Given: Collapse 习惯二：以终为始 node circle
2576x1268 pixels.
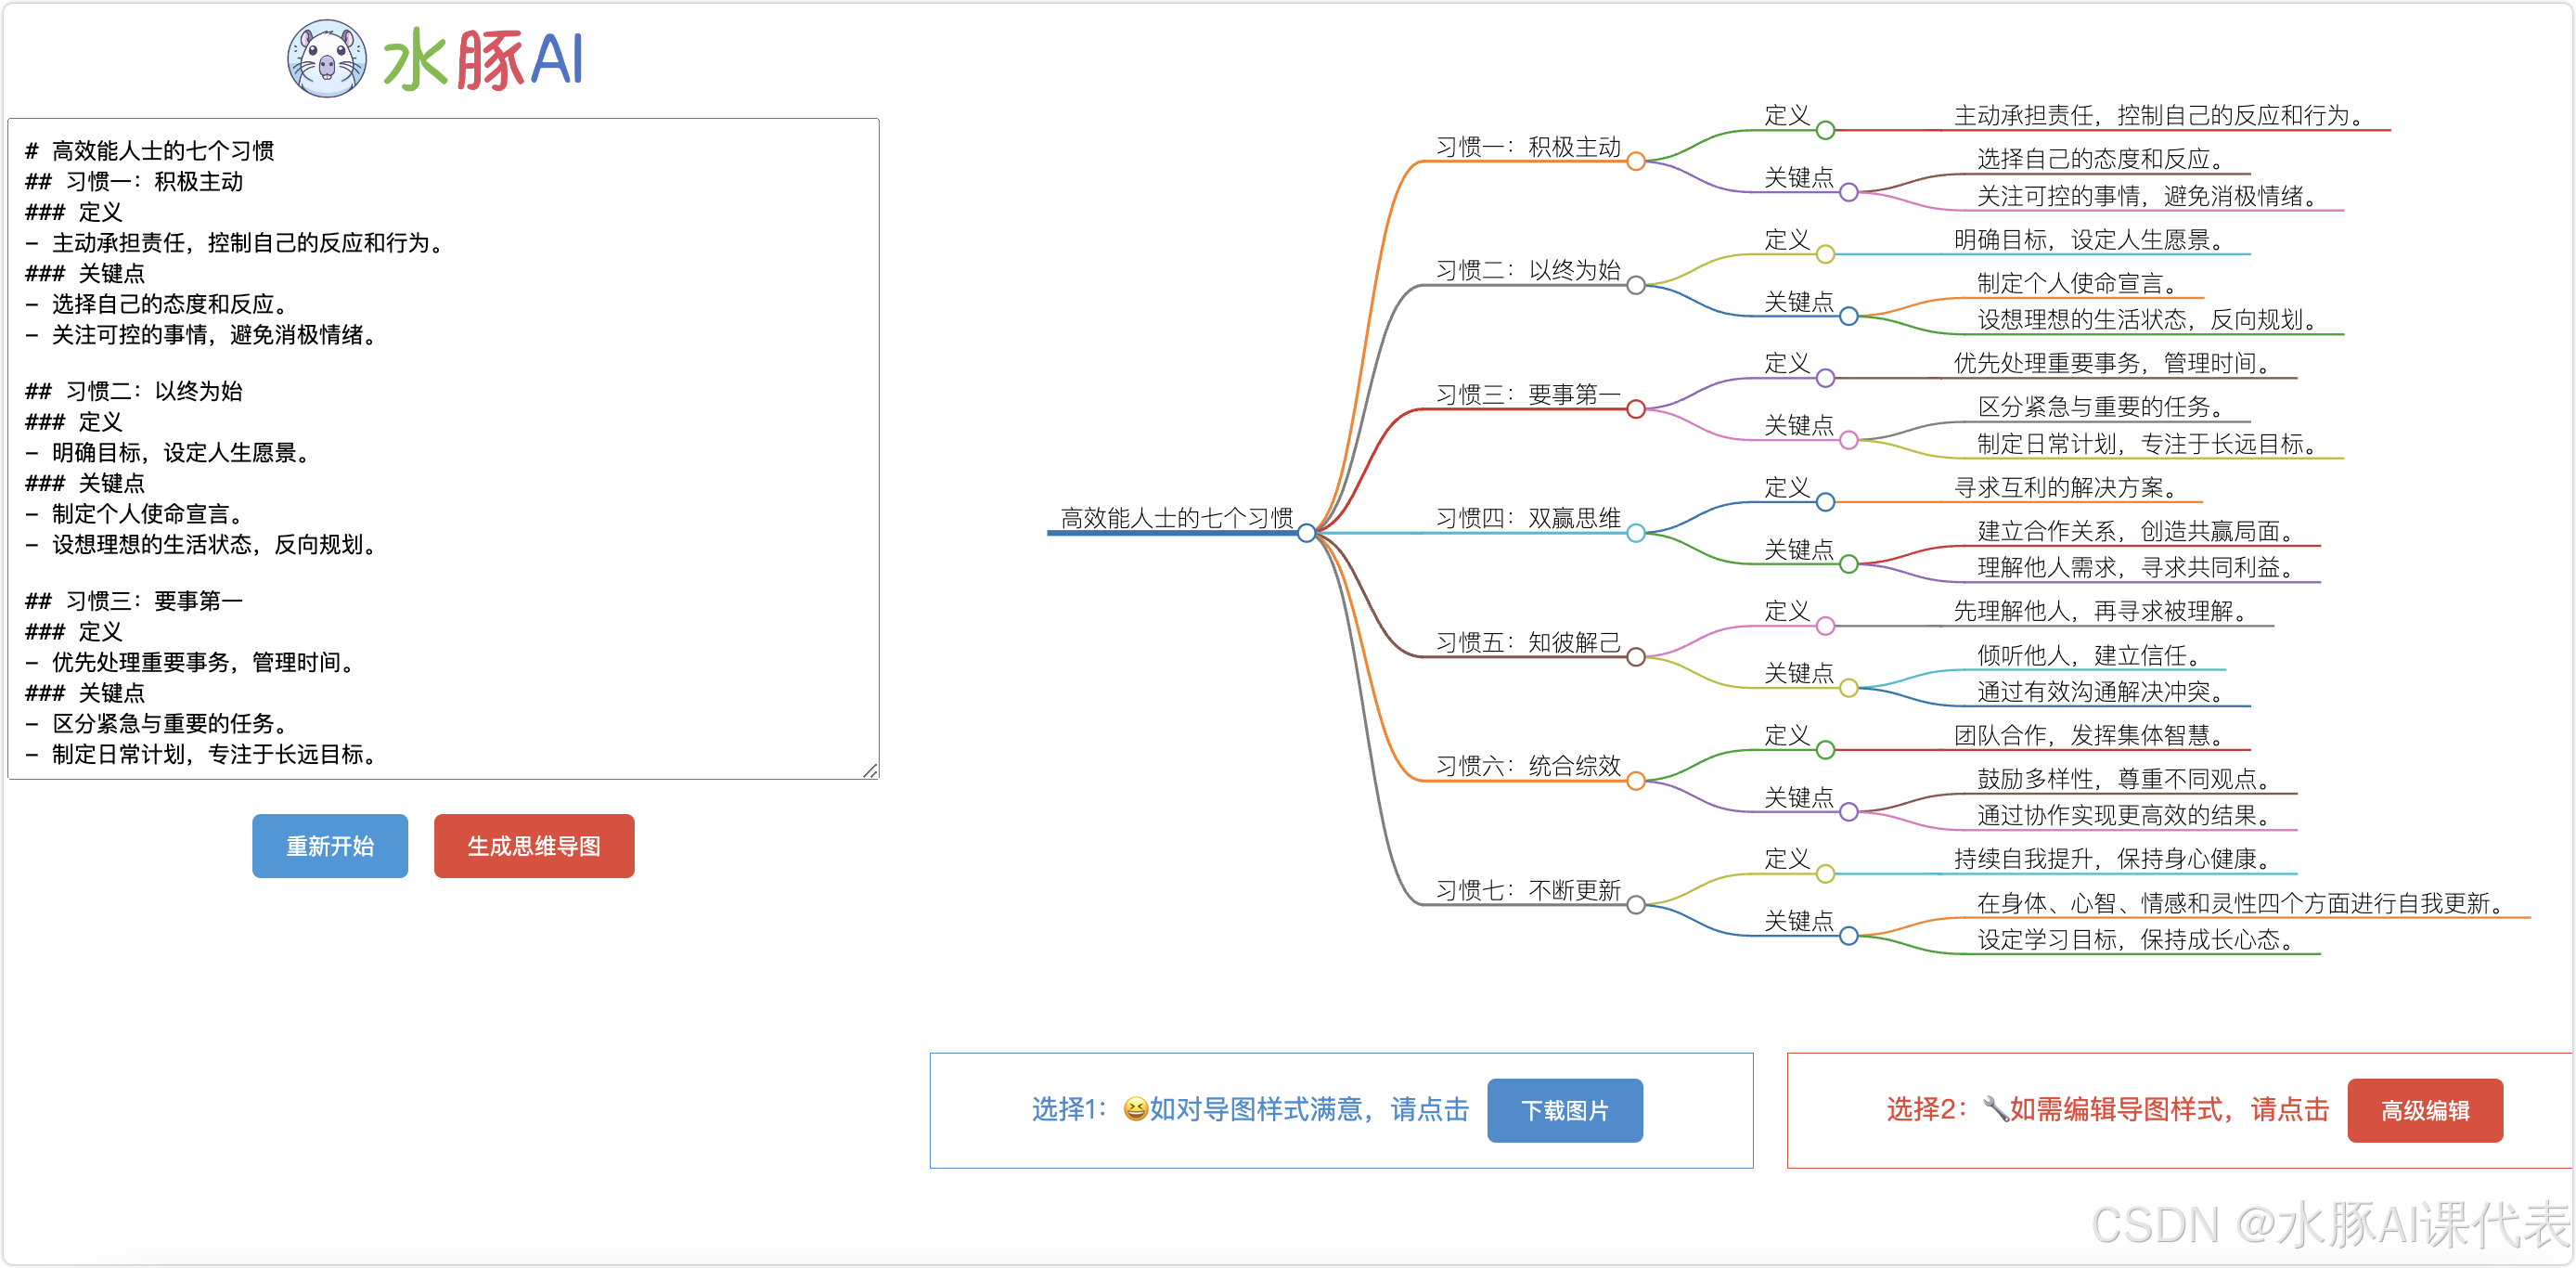Looking at the screenshot, I should click(x=1636, y=285).
